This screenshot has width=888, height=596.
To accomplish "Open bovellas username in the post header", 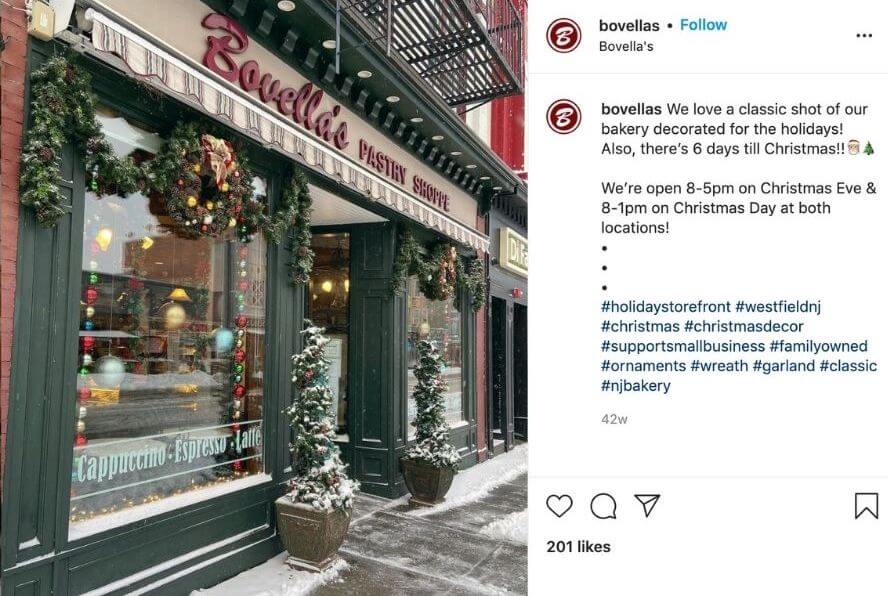I will (629, 25).
